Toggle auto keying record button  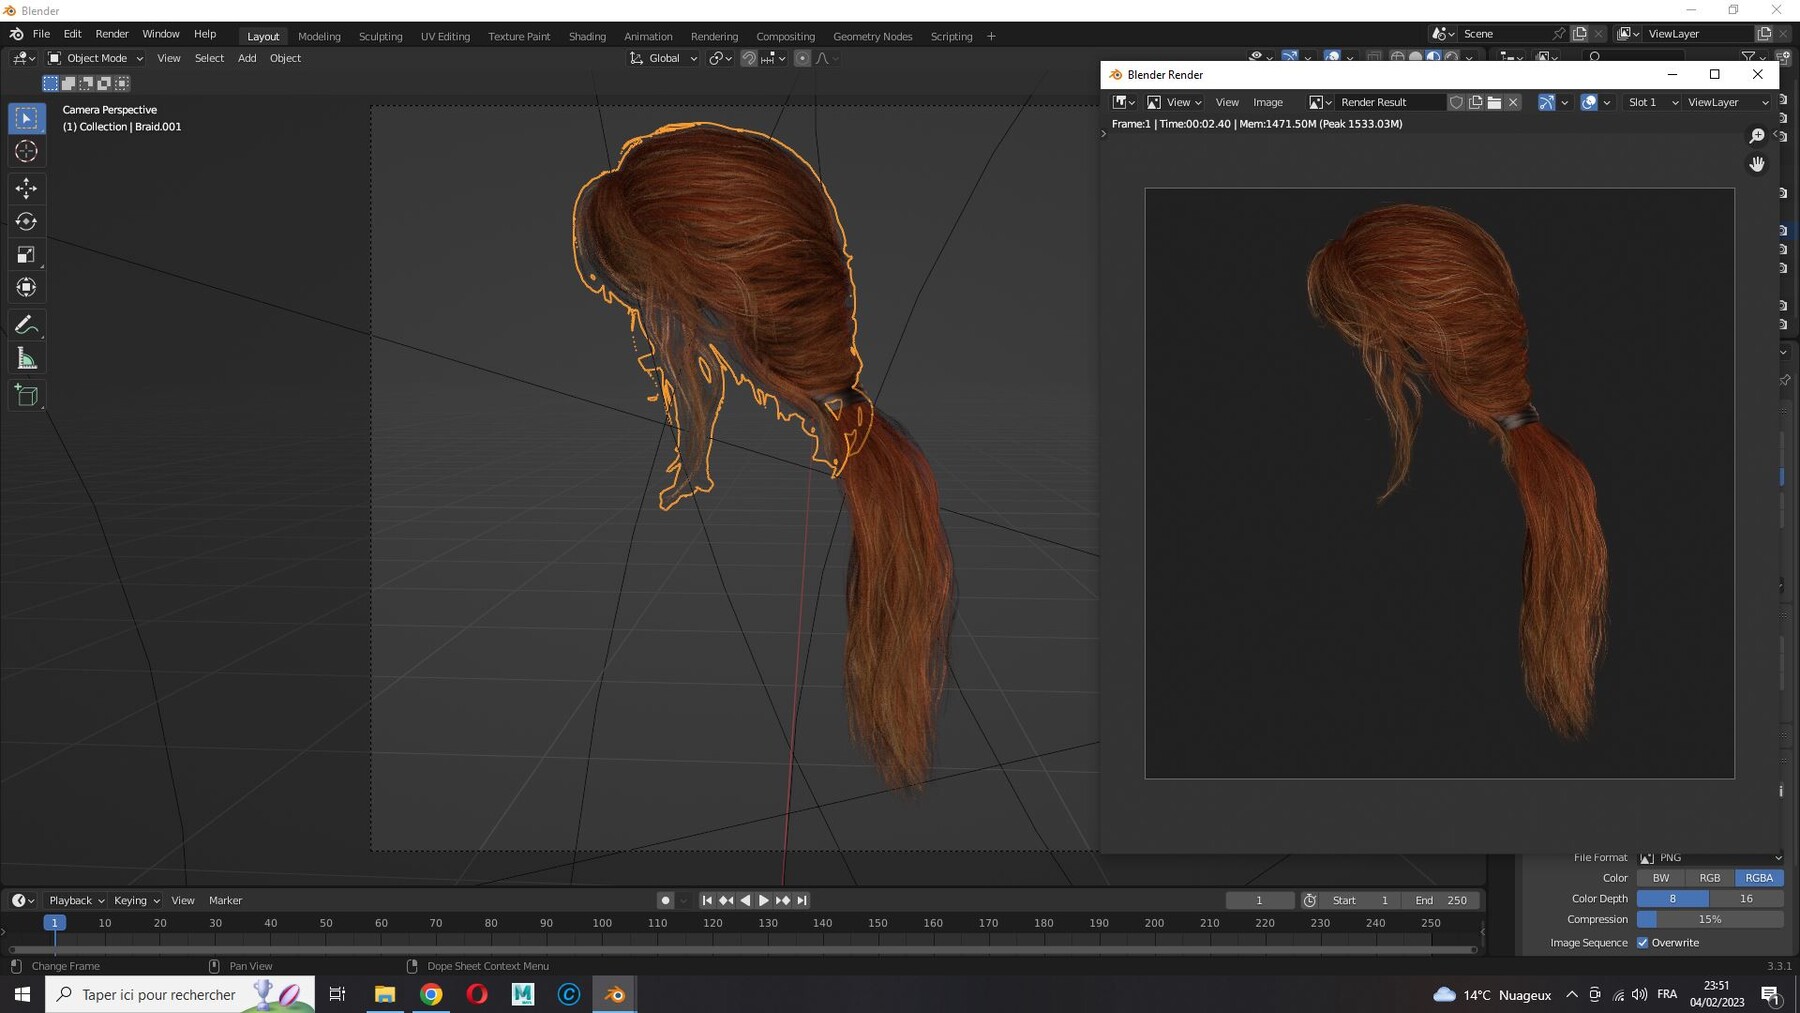point(665,900)
